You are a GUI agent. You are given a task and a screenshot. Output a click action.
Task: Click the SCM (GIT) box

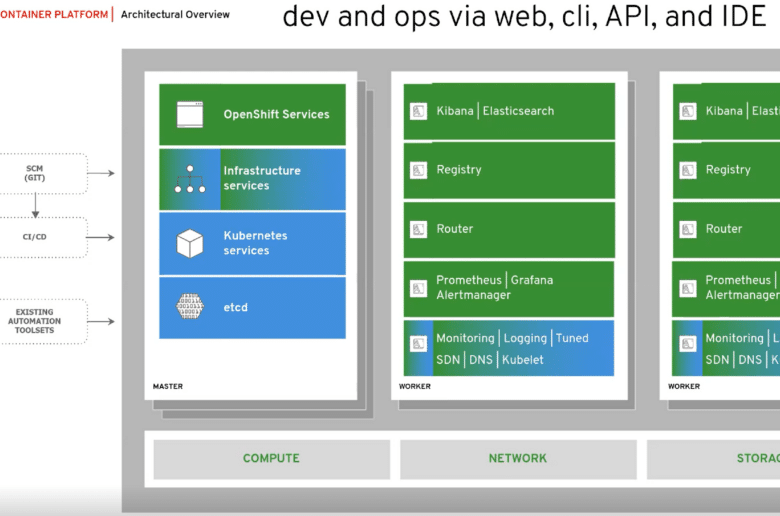[44, 173]
